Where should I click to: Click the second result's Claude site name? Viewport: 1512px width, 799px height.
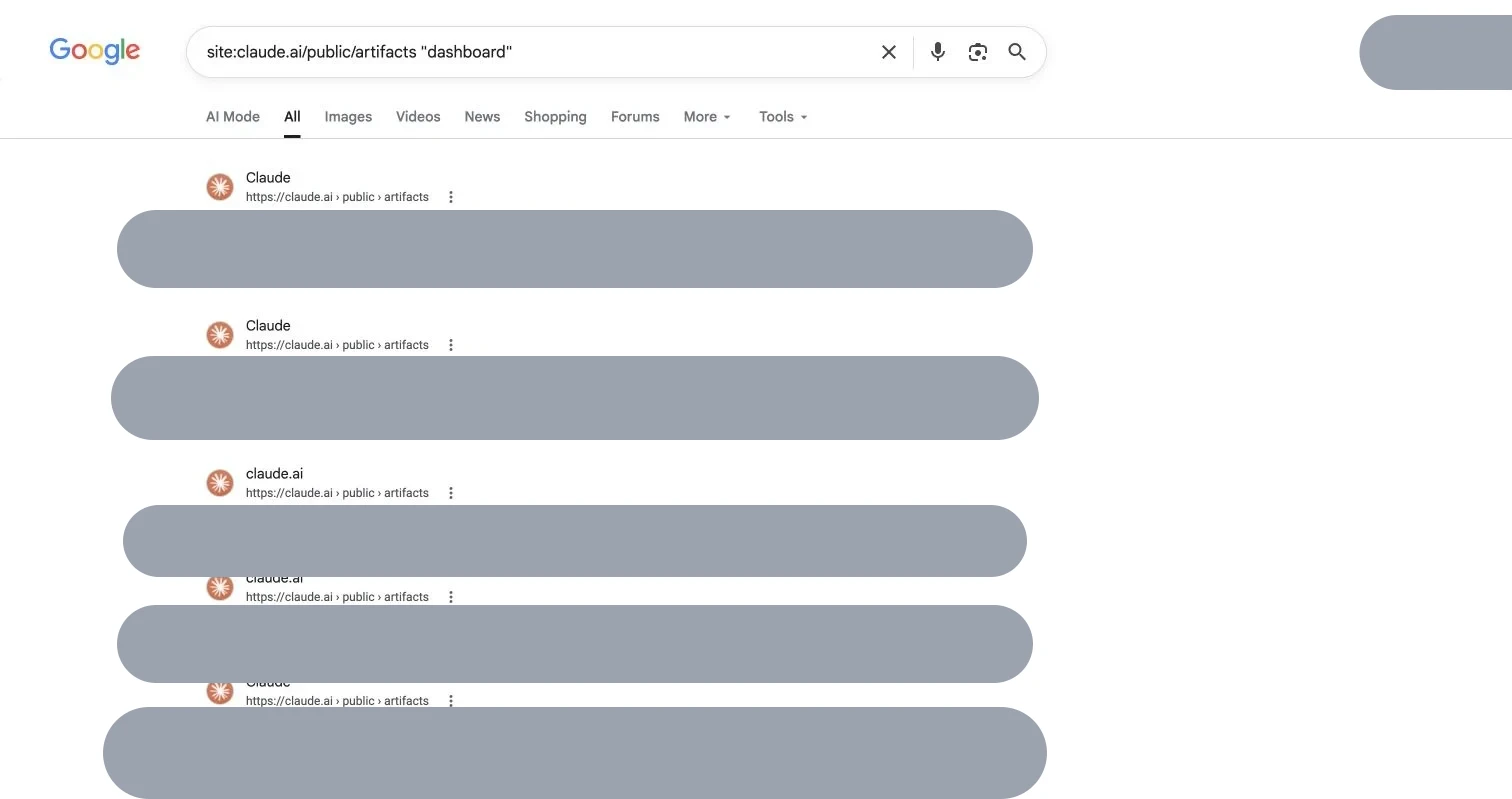pos(268,326)
